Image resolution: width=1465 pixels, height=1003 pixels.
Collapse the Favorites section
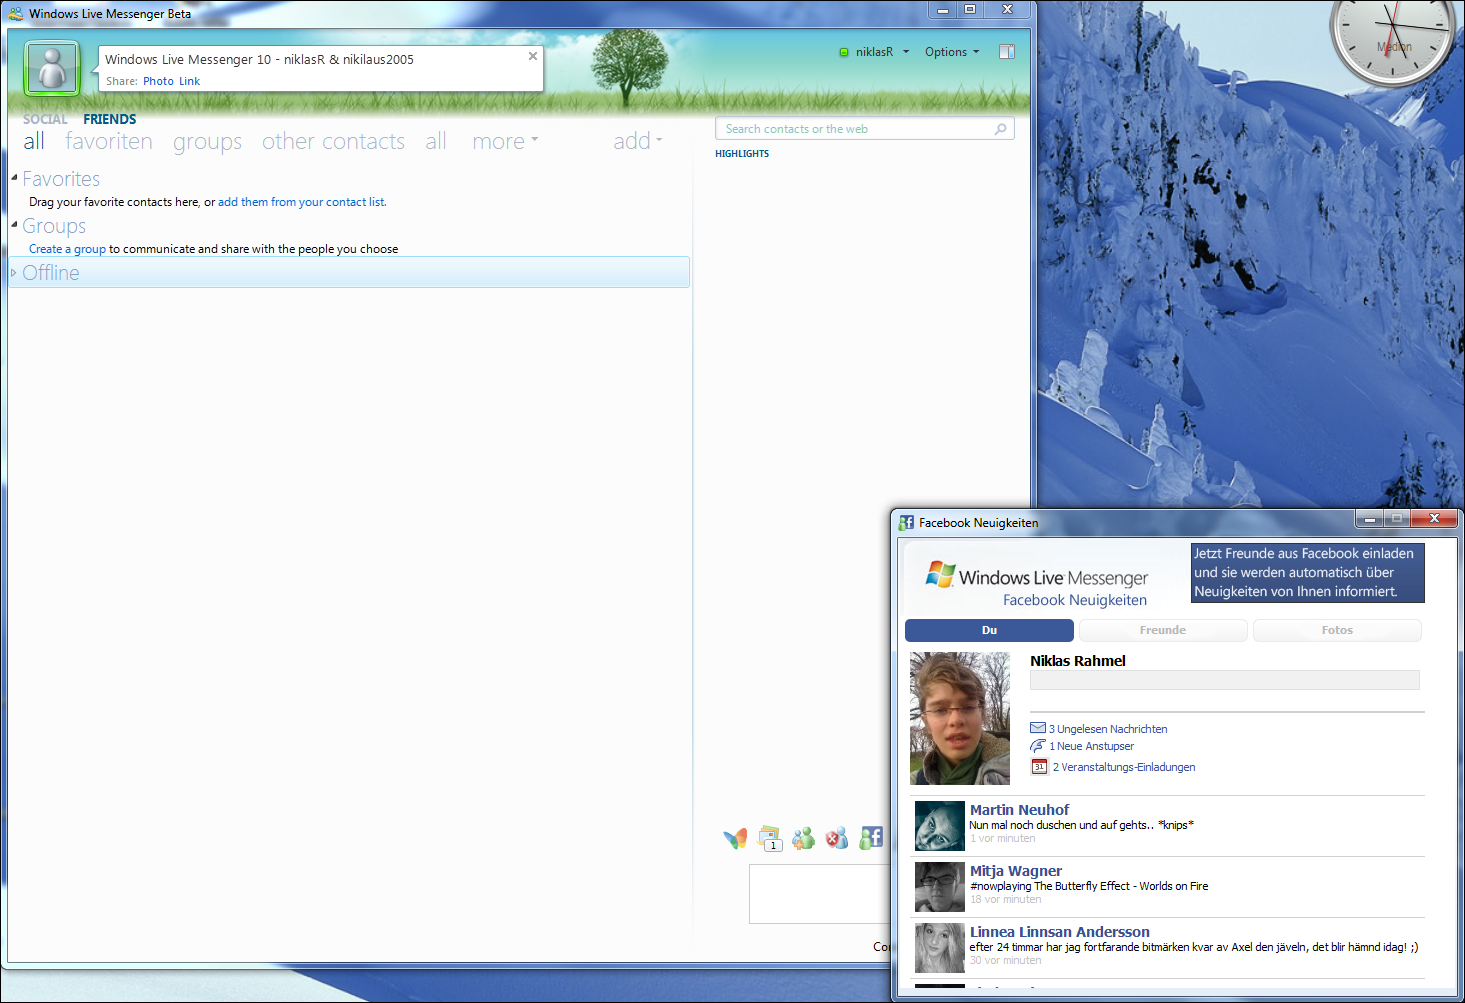14,178
